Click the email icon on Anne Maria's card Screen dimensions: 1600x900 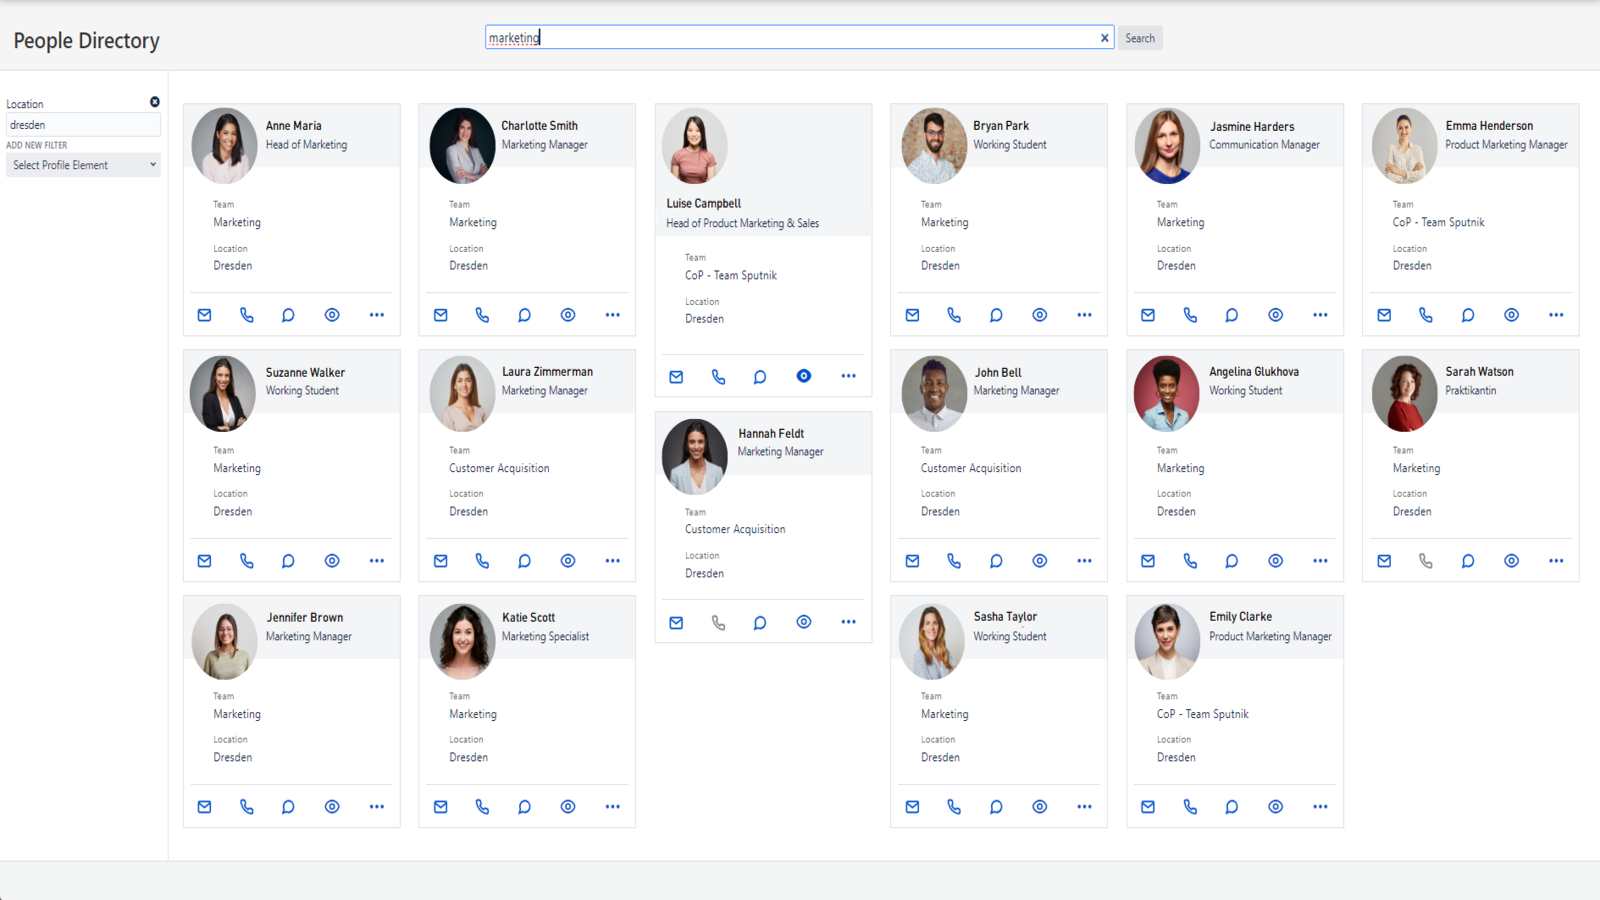(204, 315)
